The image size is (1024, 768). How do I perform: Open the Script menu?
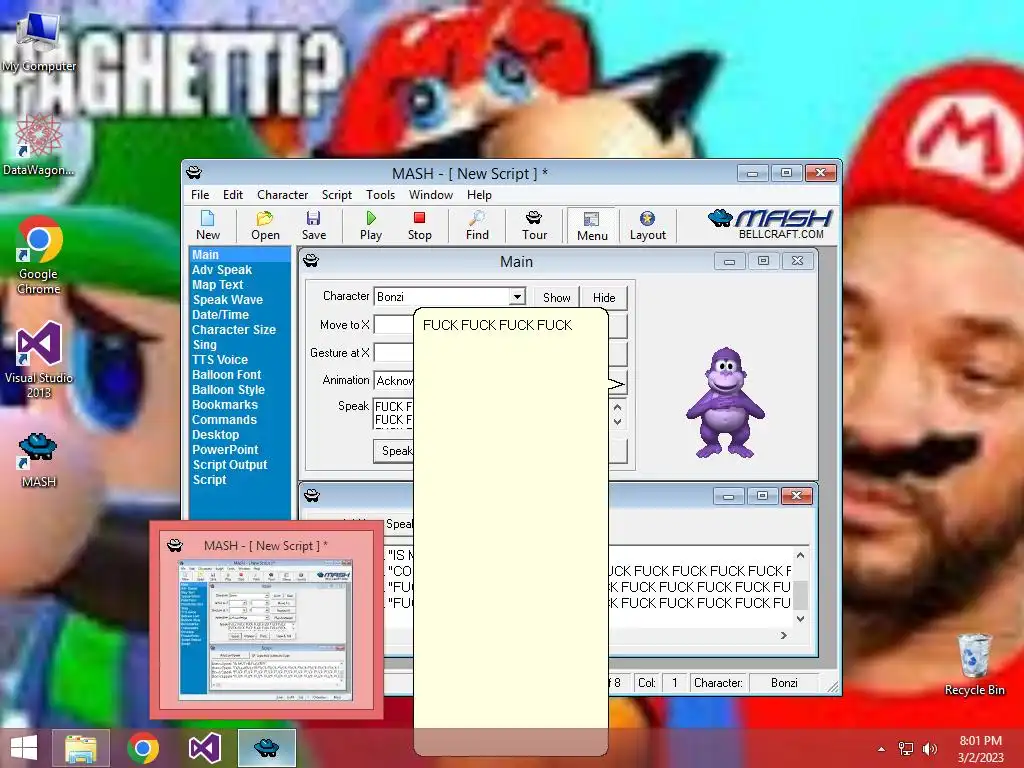[x=336, y=195]
